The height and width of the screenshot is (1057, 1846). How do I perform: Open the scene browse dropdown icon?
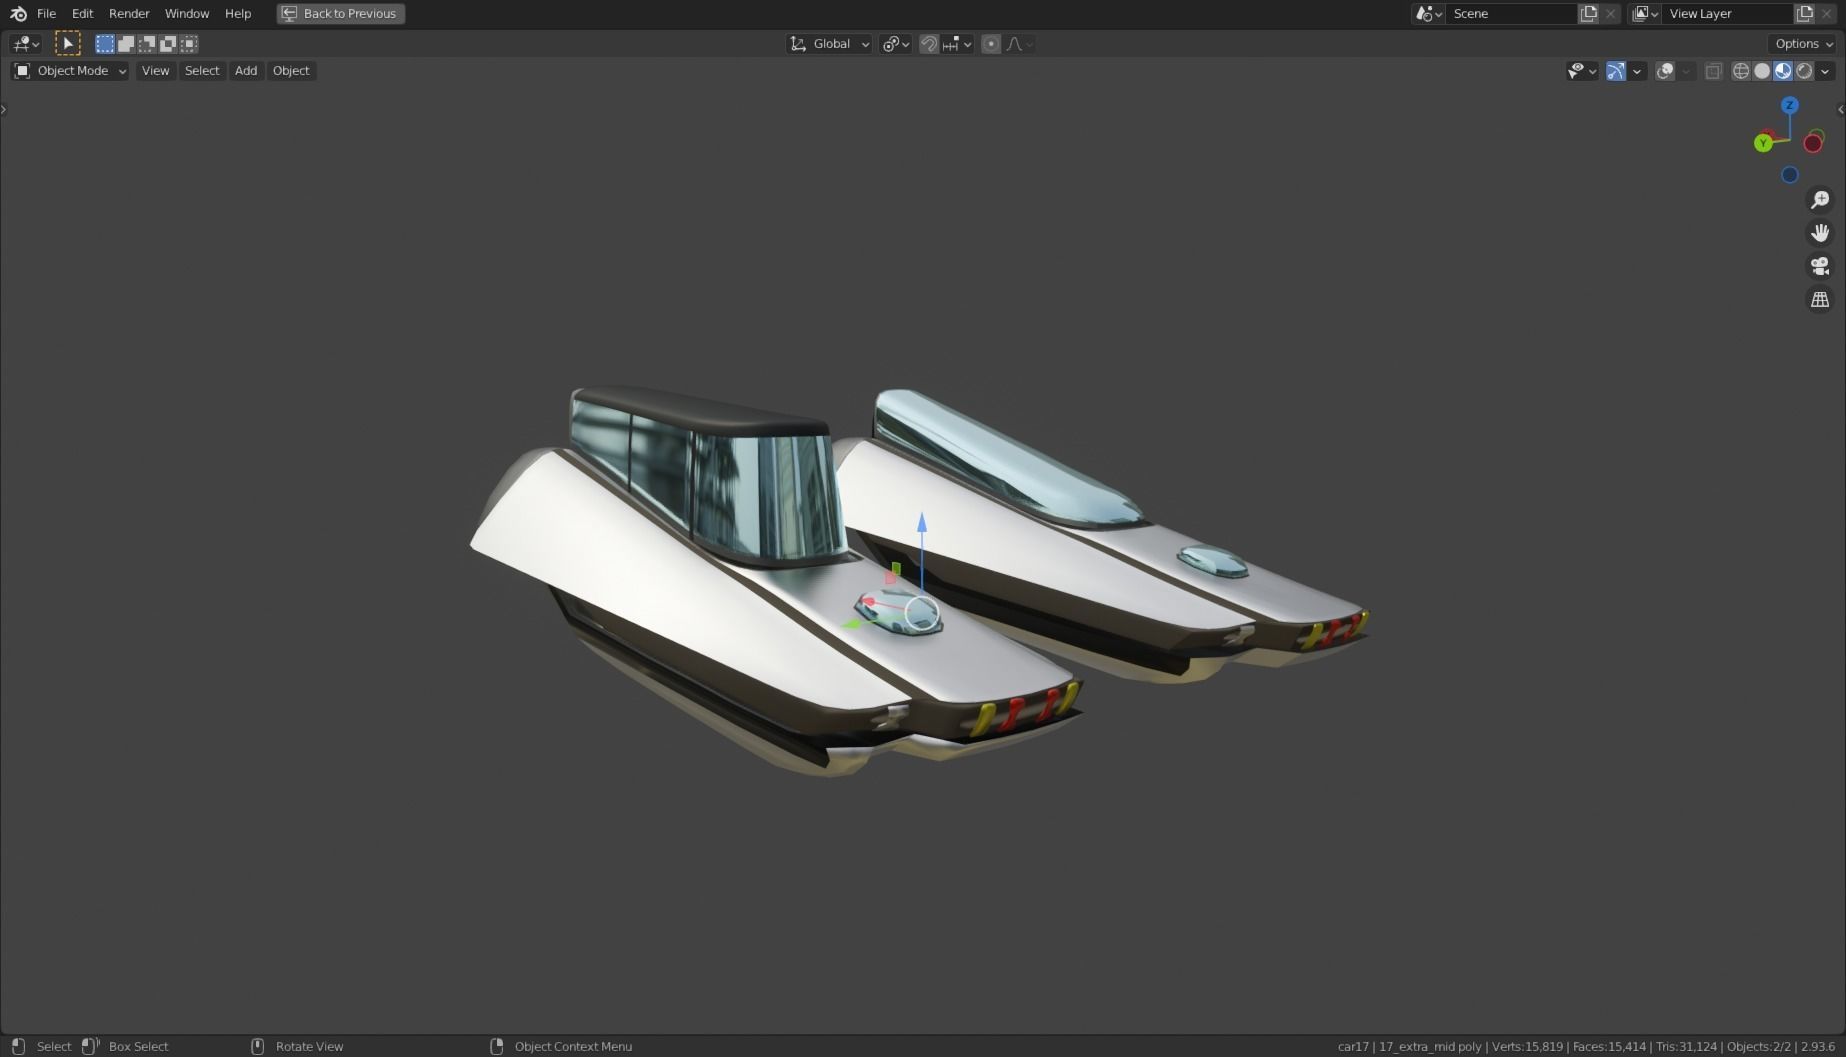(x=1428, y=13)
